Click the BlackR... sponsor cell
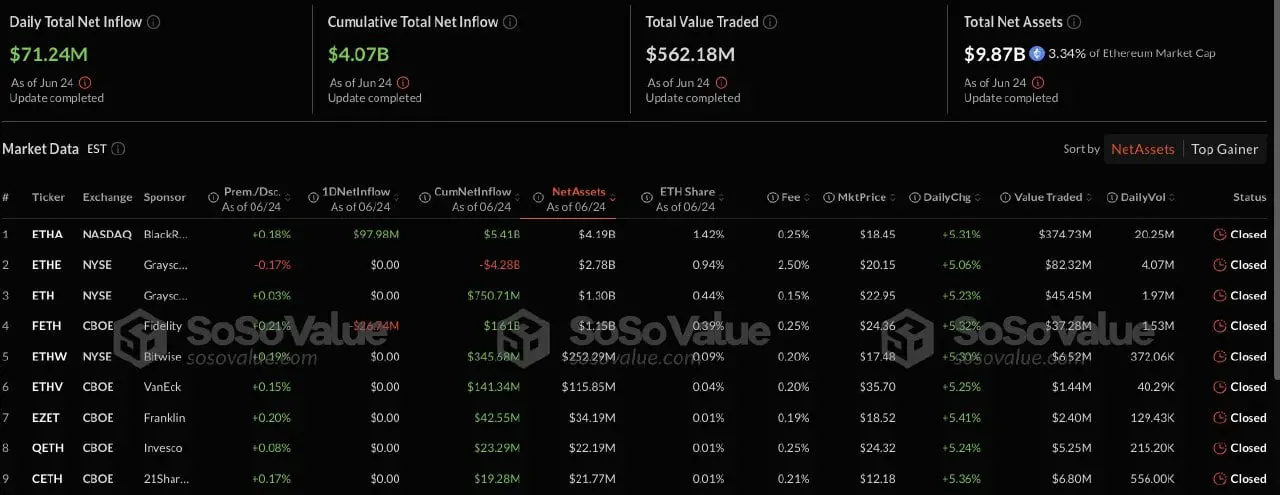The height and width of the screenshot is (495, 1280). coord(165,235)
